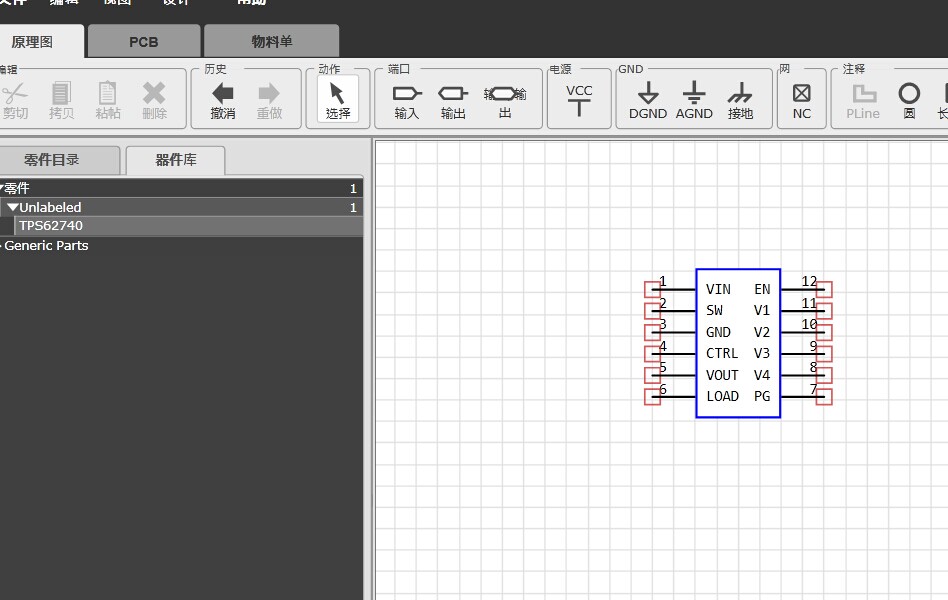
Task: Insert a chassis ground (接地) symbol
Action: tap(740, 100)
